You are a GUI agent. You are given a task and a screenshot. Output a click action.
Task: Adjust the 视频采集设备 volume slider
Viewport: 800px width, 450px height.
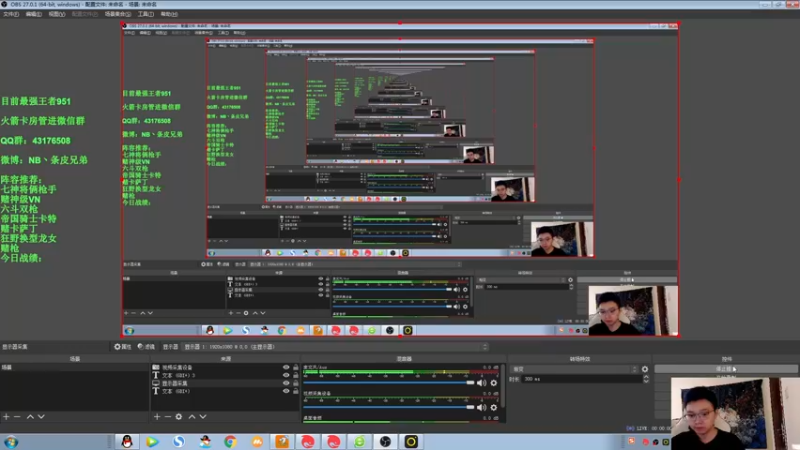tap(389, 407)
